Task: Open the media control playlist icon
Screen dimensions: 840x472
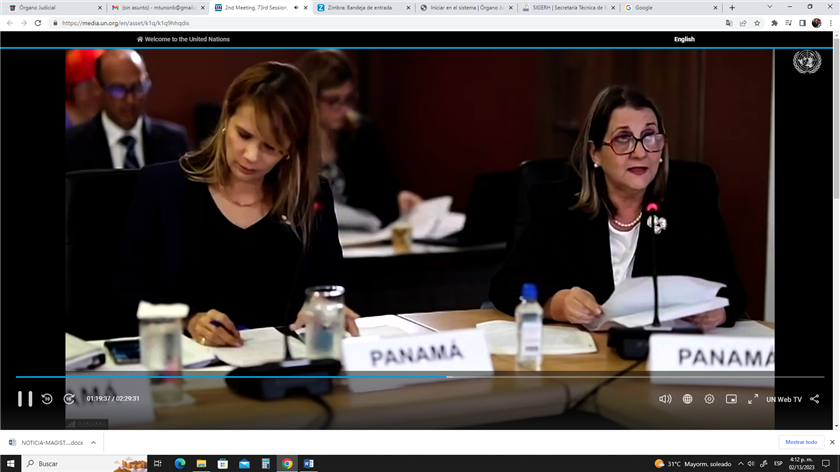Action: pos(789,23)
